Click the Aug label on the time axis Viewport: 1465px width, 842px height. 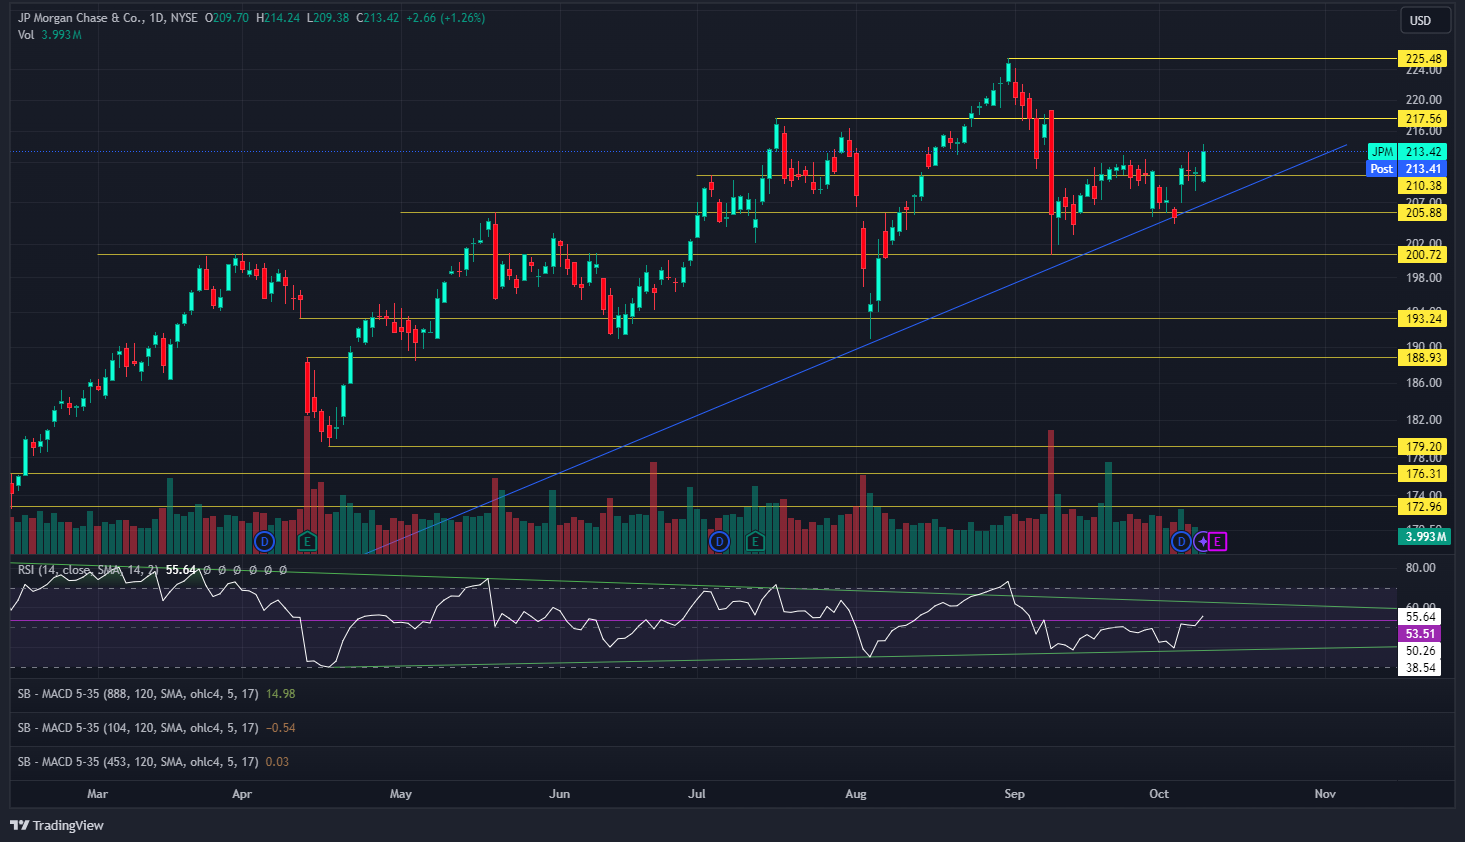coord(856,794)
